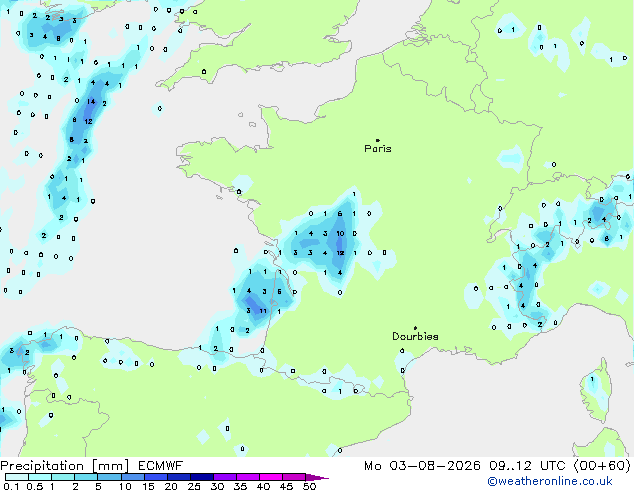Select the 15–20 mm legend swatch
Viewport: 634px width, 490px height.
[x=155, y=477]
